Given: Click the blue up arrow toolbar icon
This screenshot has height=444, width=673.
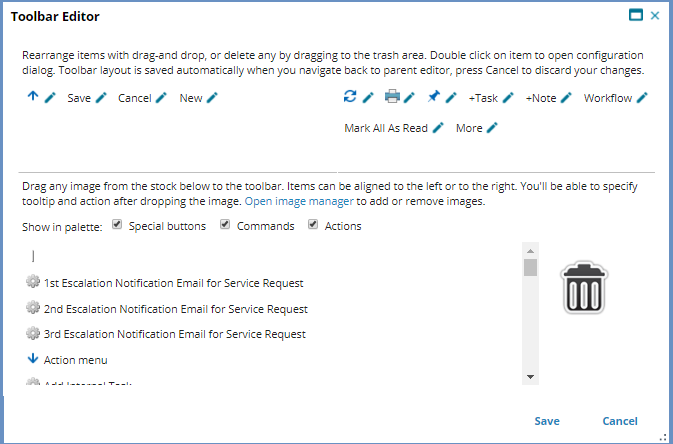Looking at the screenshot, I should [x=33, y=97].
